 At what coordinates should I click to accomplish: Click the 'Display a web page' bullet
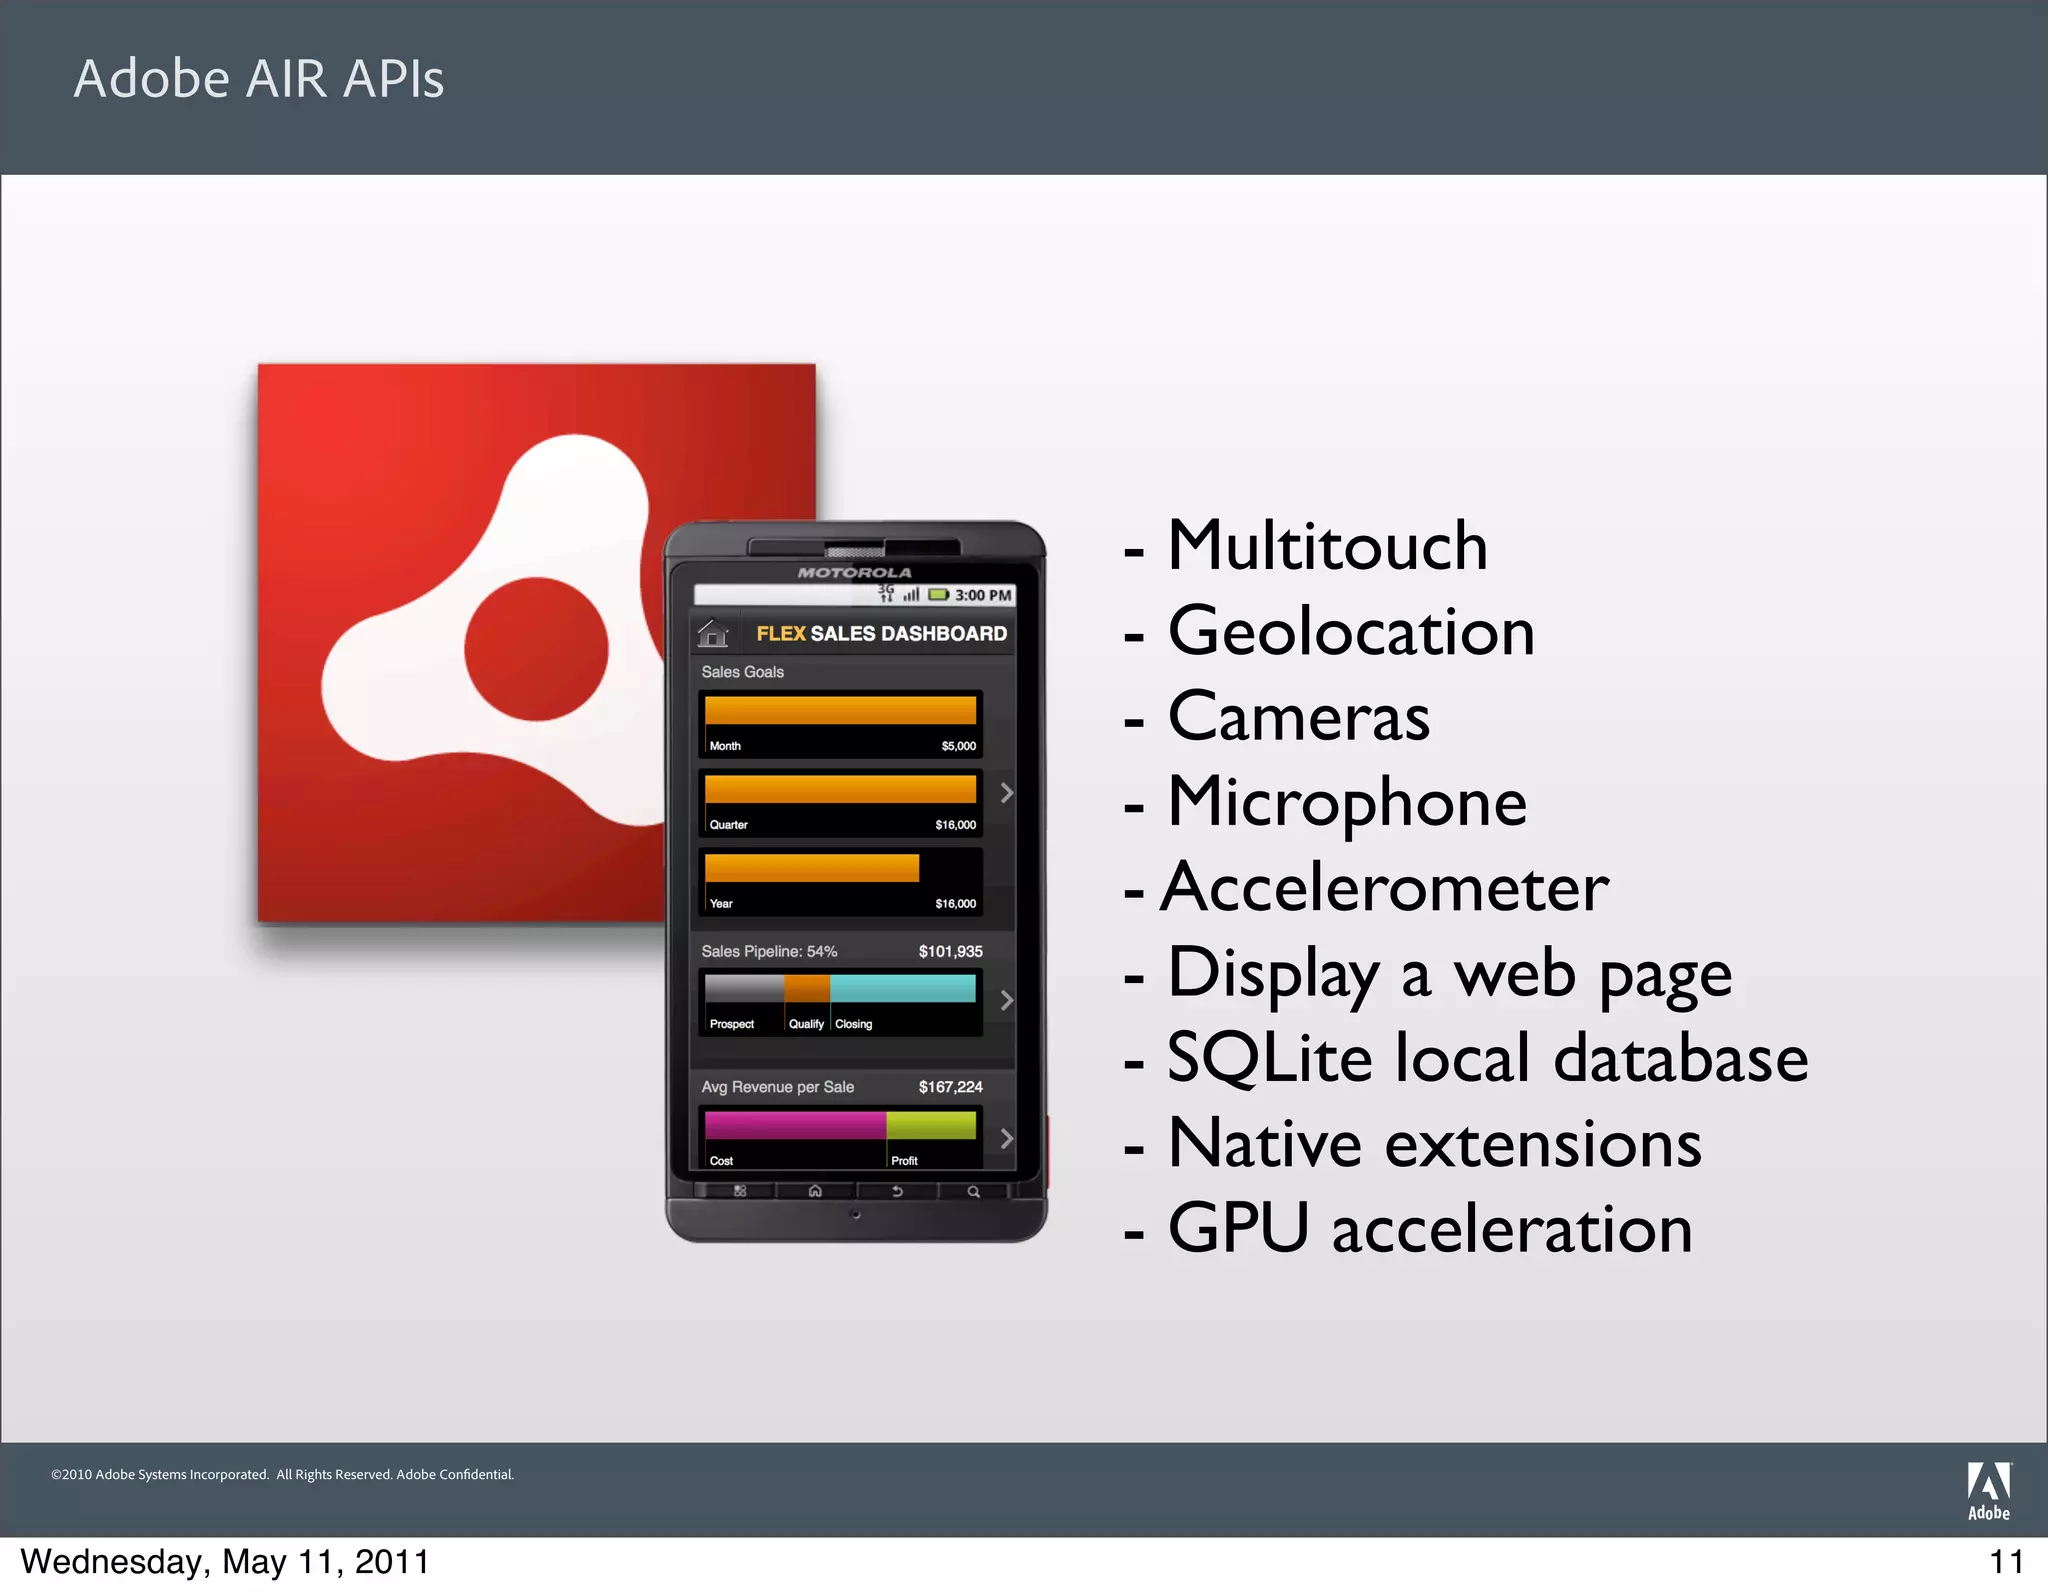[1449, 975]
